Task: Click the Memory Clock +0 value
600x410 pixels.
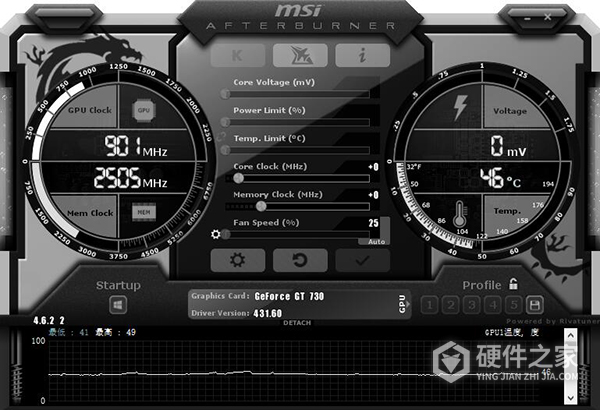Action: (373, 195)
